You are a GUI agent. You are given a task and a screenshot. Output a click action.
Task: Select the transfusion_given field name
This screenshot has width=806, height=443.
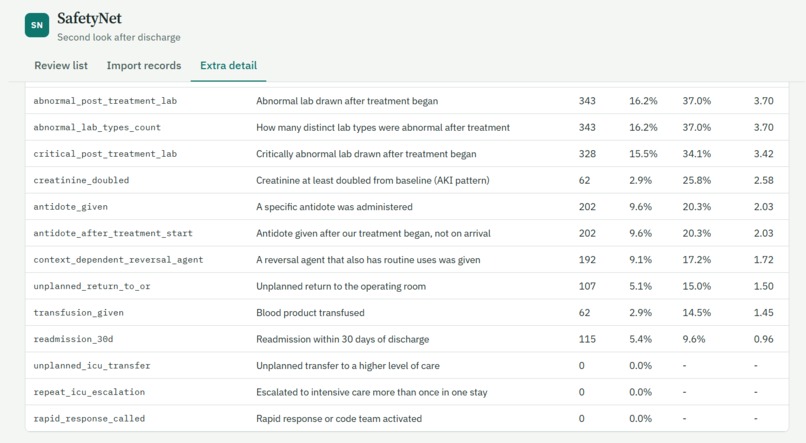tap(79, 312)
